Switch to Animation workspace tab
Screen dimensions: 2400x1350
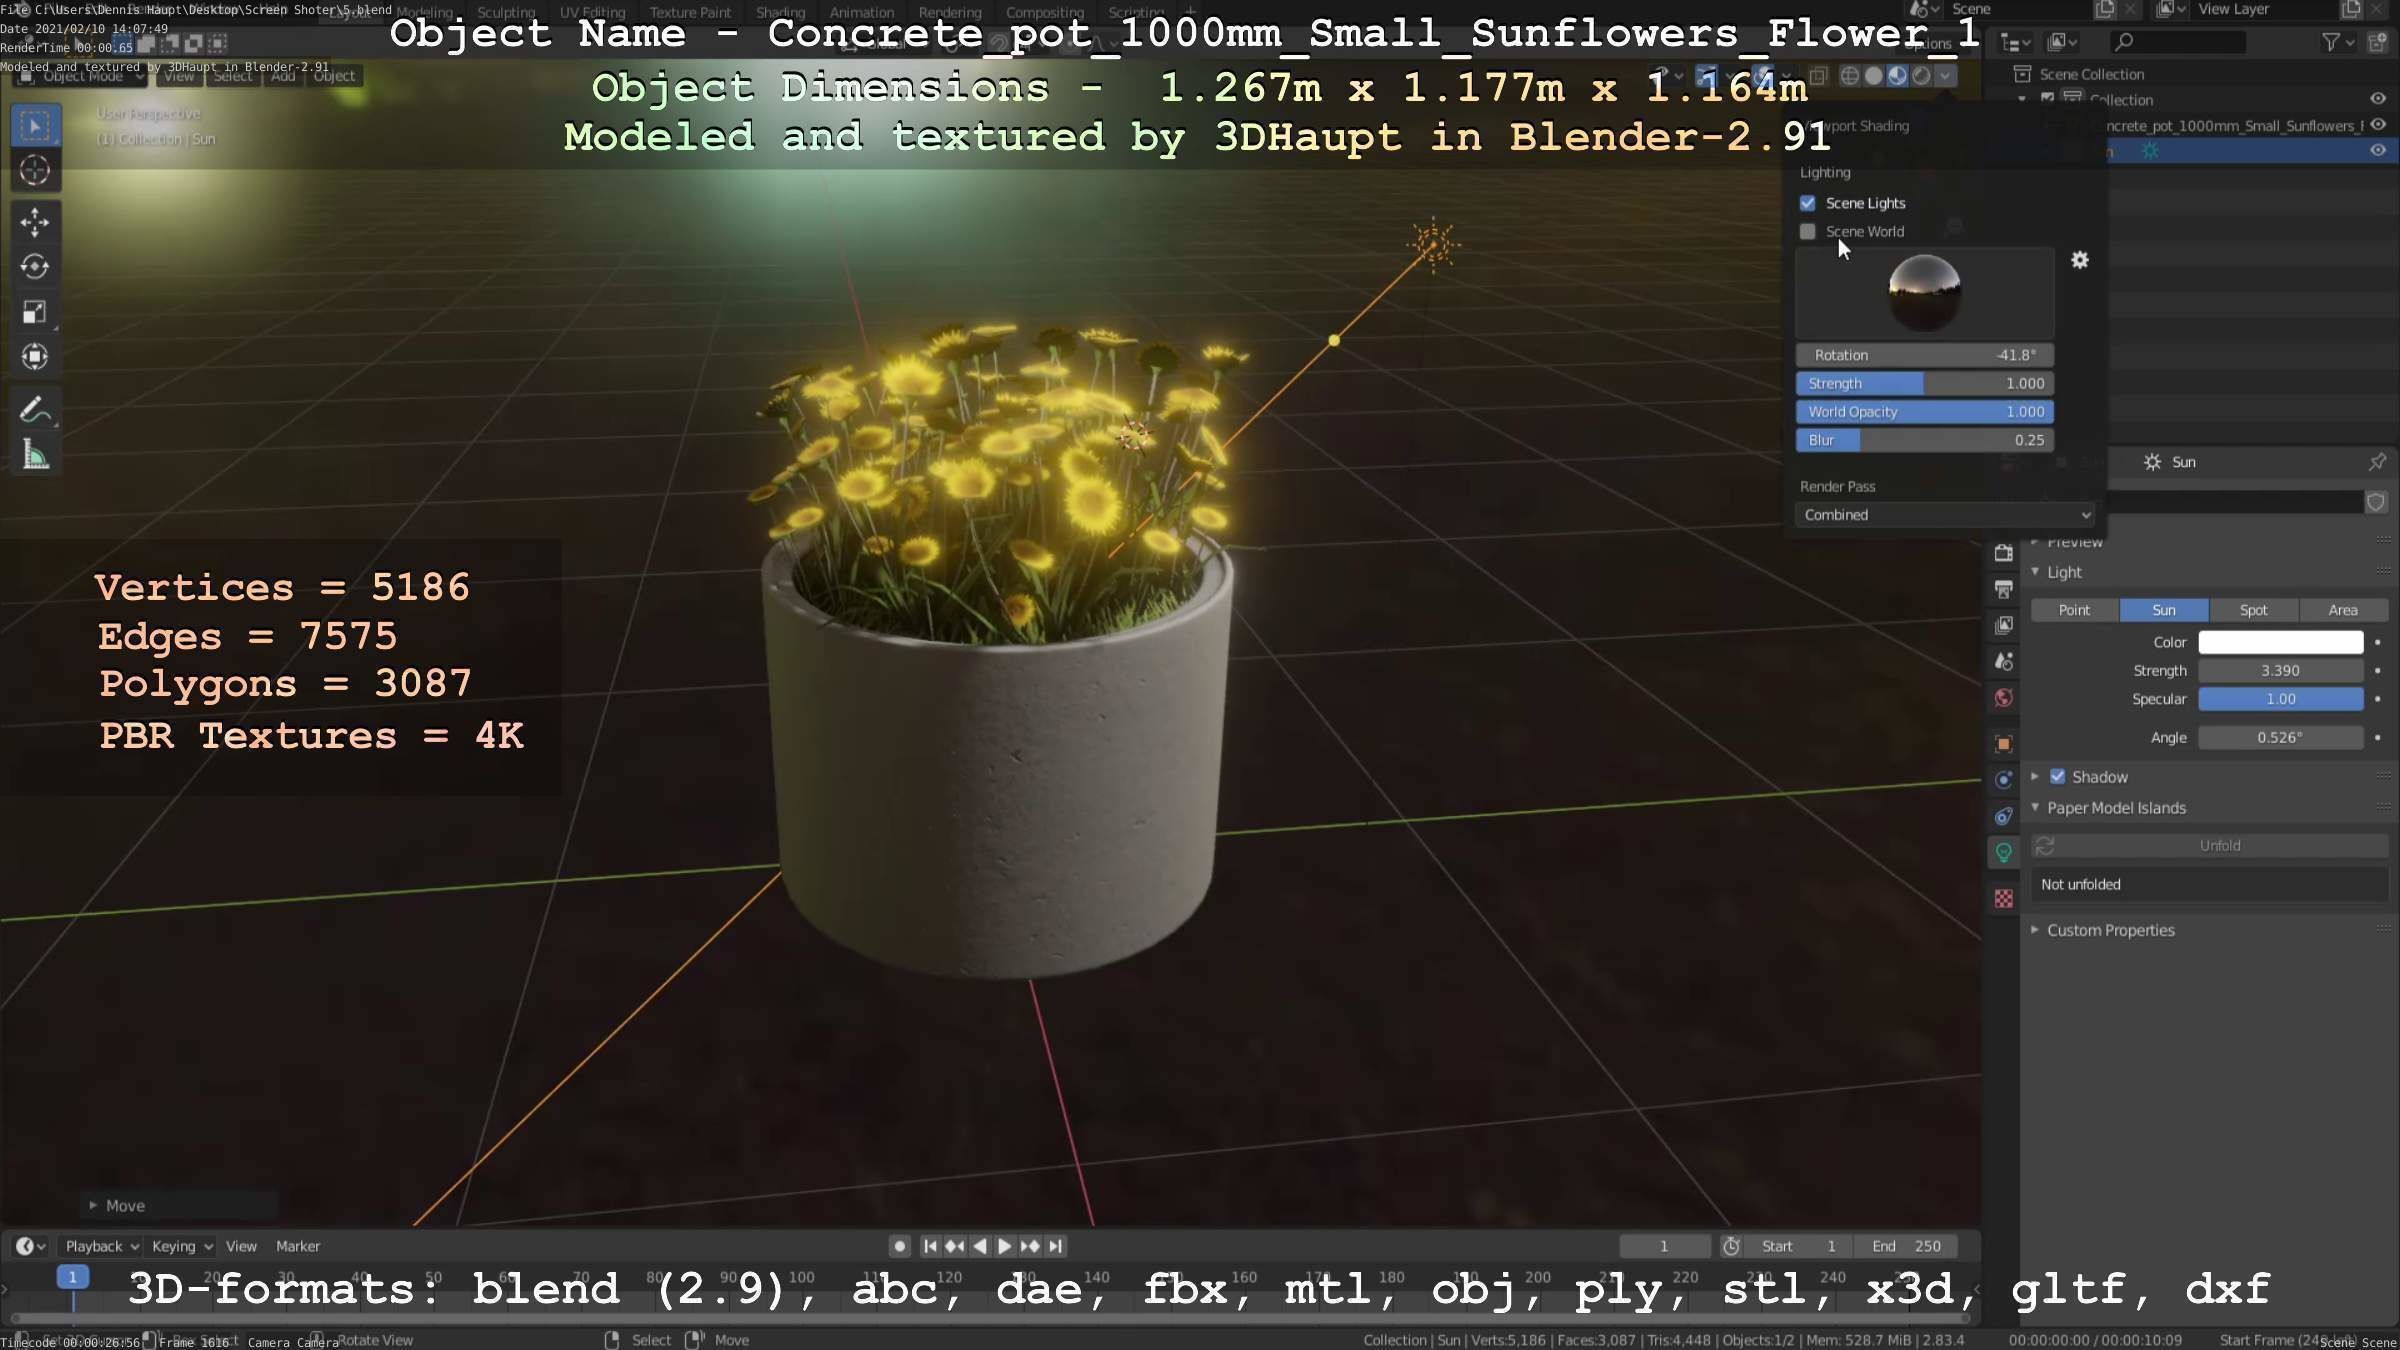[x=862, y=12]
